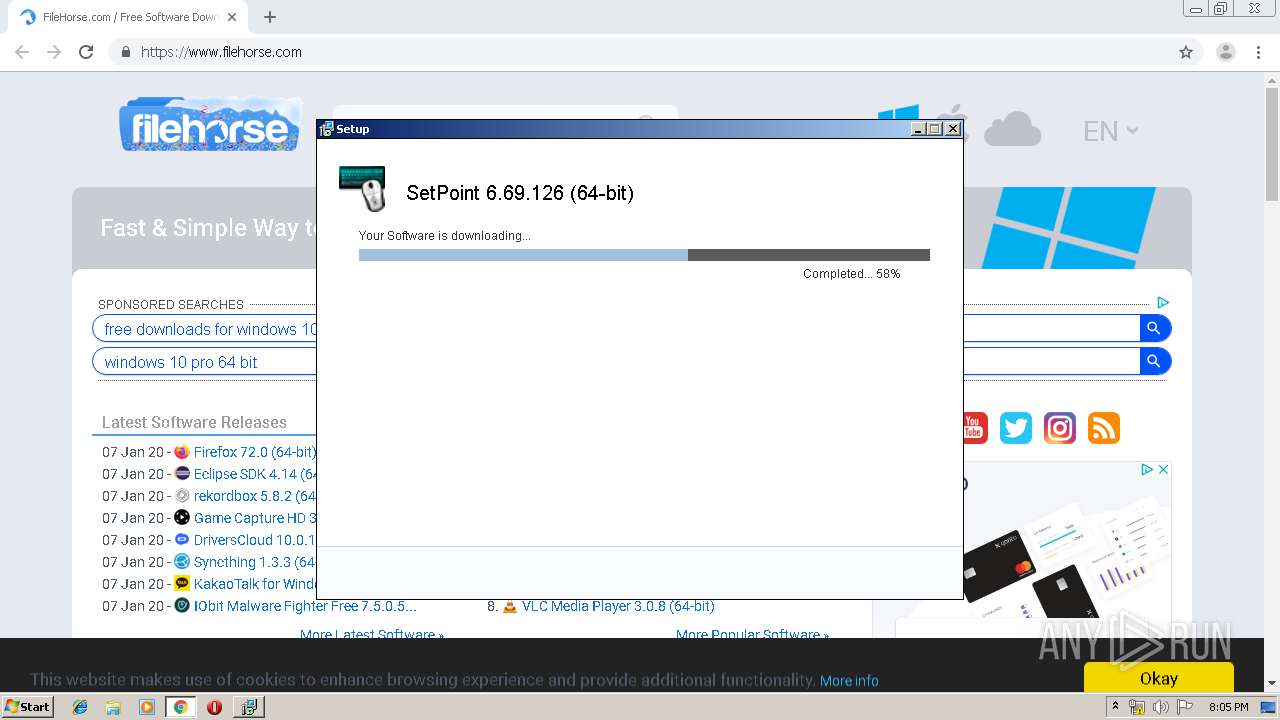1280x720 pixels.
Task: Open sponsored search 'free downloads for windows 10'
Action: pyautogui.click(x=210, y=329)
